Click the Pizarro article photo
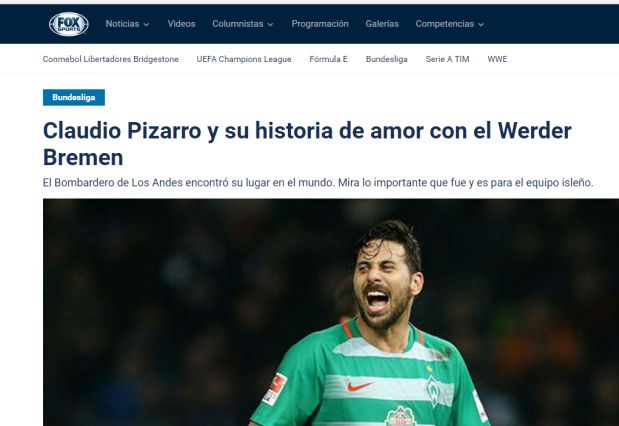The image size is (619, 426). [331, 312]
